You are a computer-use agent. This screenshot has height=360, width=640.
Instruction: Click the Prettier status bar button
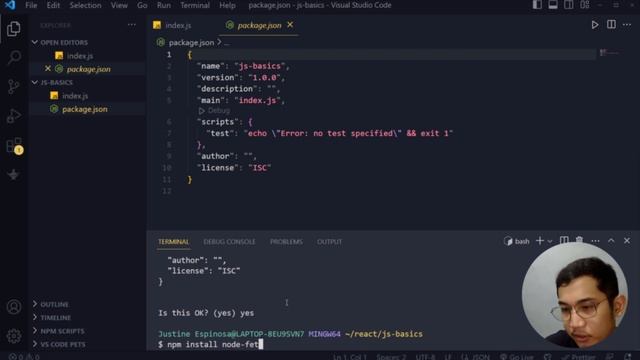578,357
